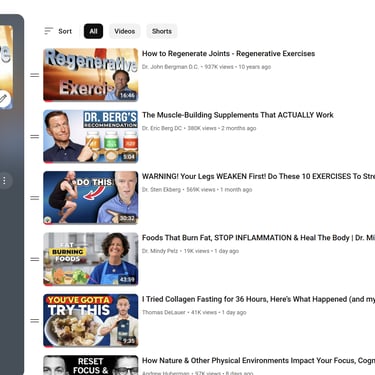Open the DO THIS squat exercise thumbnail

[x=91, y=198]
